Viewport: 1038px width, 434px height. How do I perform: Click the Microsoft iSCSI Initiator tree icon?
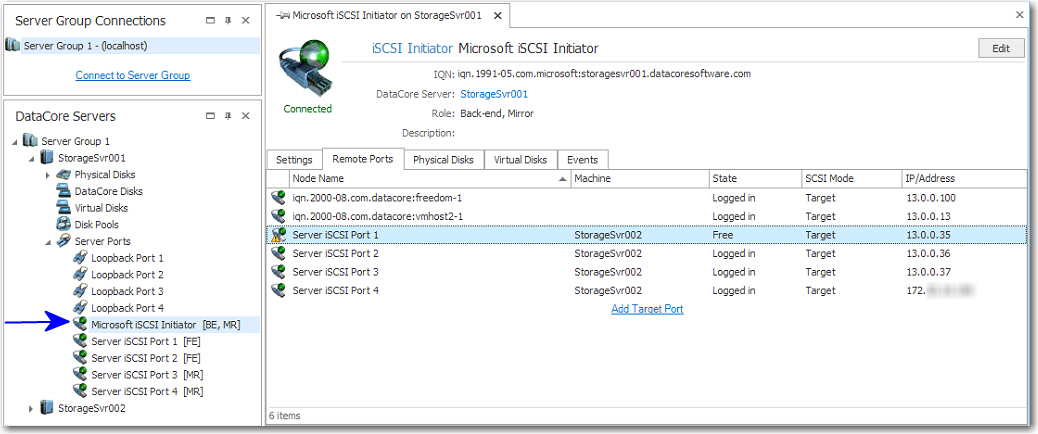80,324
